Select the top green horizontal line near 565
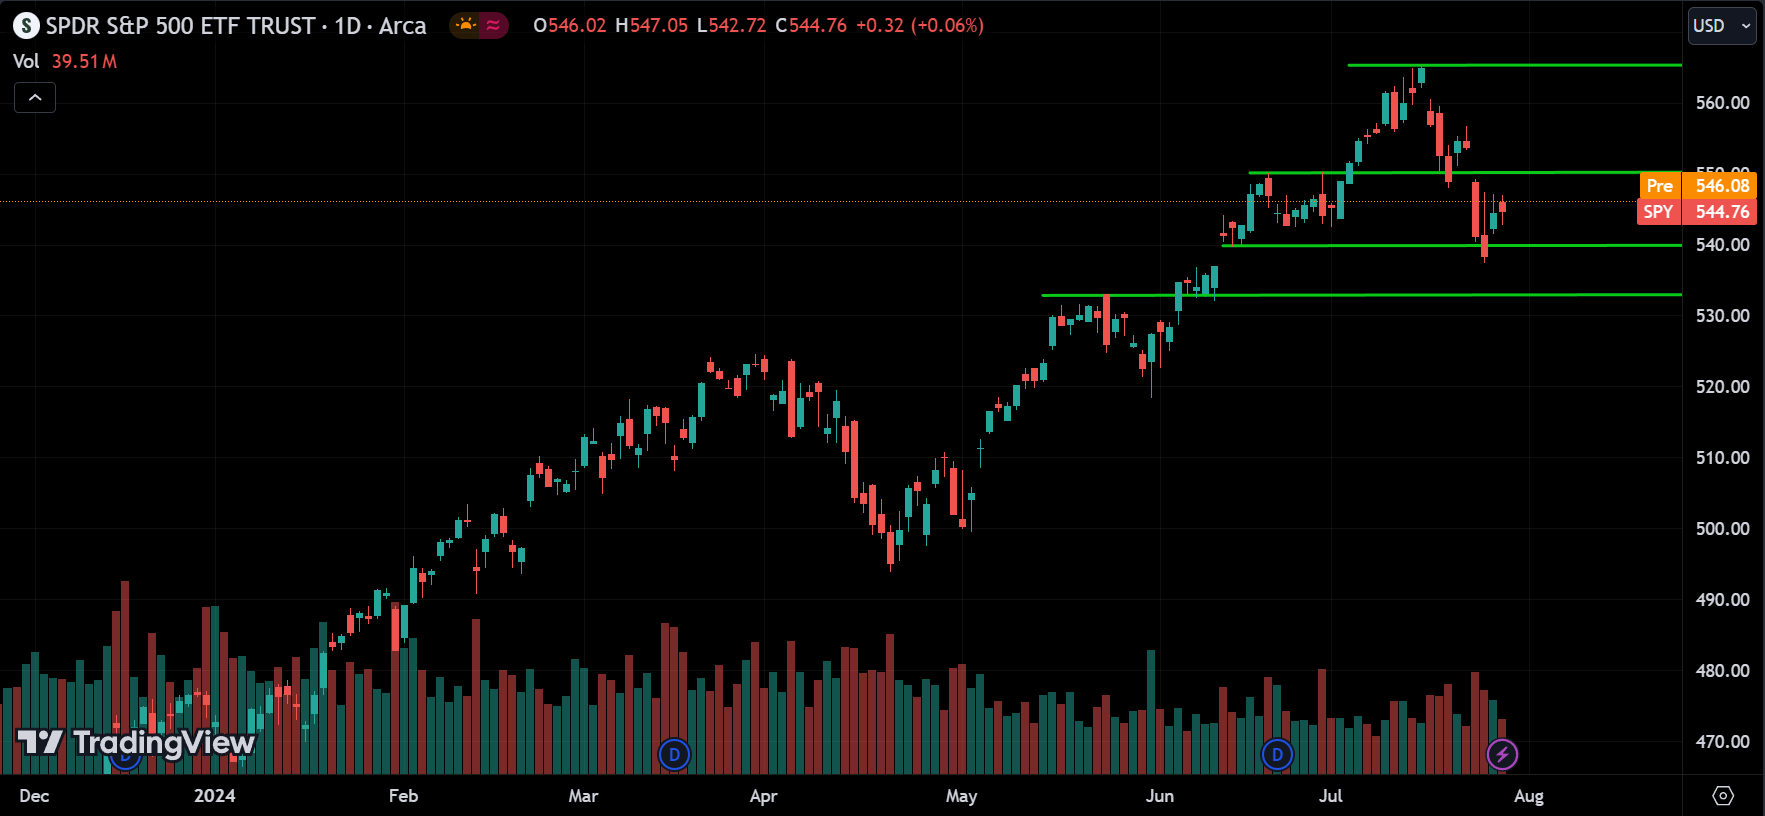 click(x=1514, y=65)
